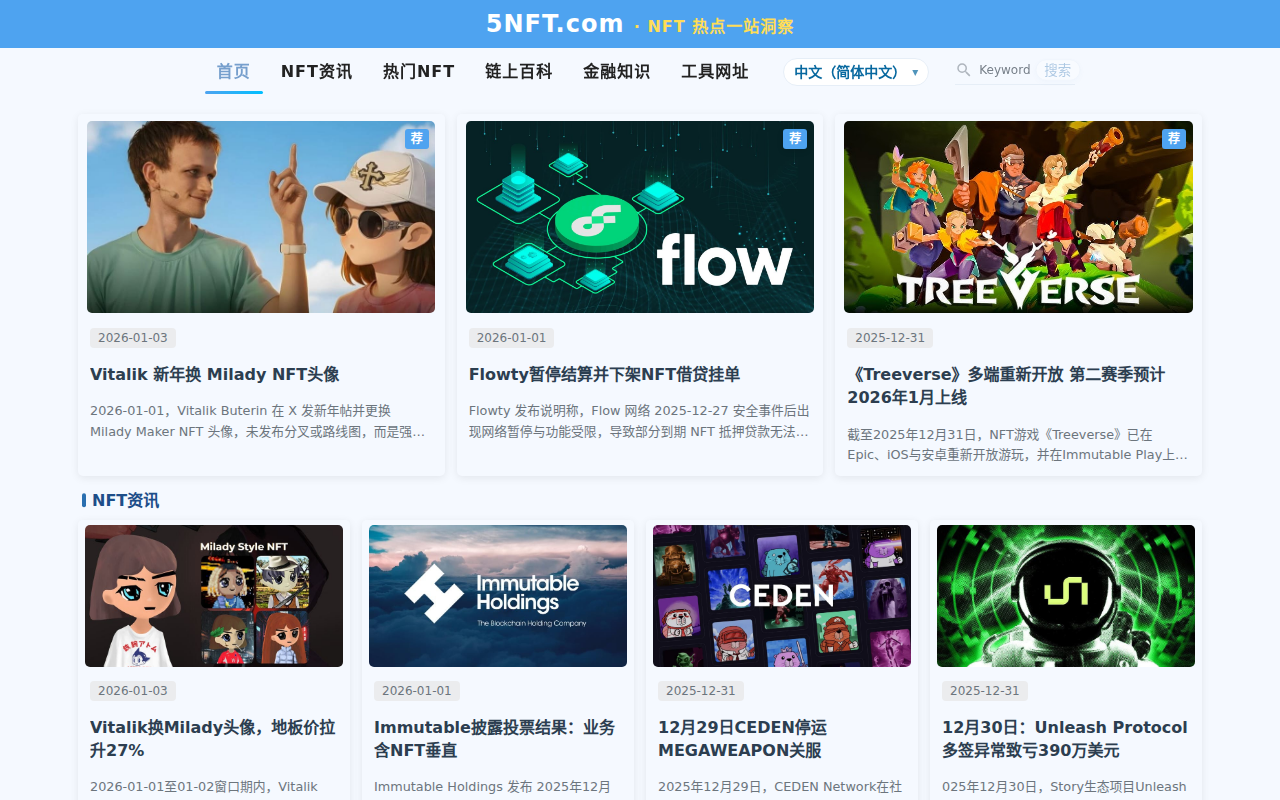This screenshot has height=800, width=1280.
Task: Open the Vitalik 新年换 Milady NFT头像 article
Action: click(214, 374)
